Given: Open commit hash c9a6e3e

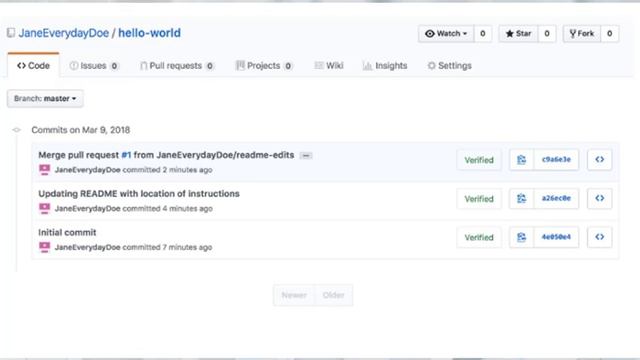Looking at the screenshot, I should coord(556,160).
